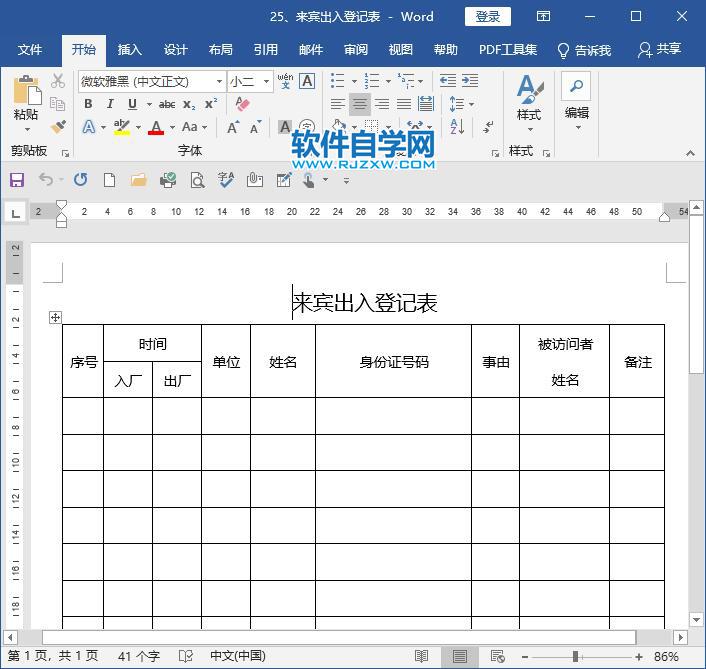Image resolution: width=706 pixels, height=669 pixels.
Task: Switch to the 插入 tab
Action: (x=130, y=50)
